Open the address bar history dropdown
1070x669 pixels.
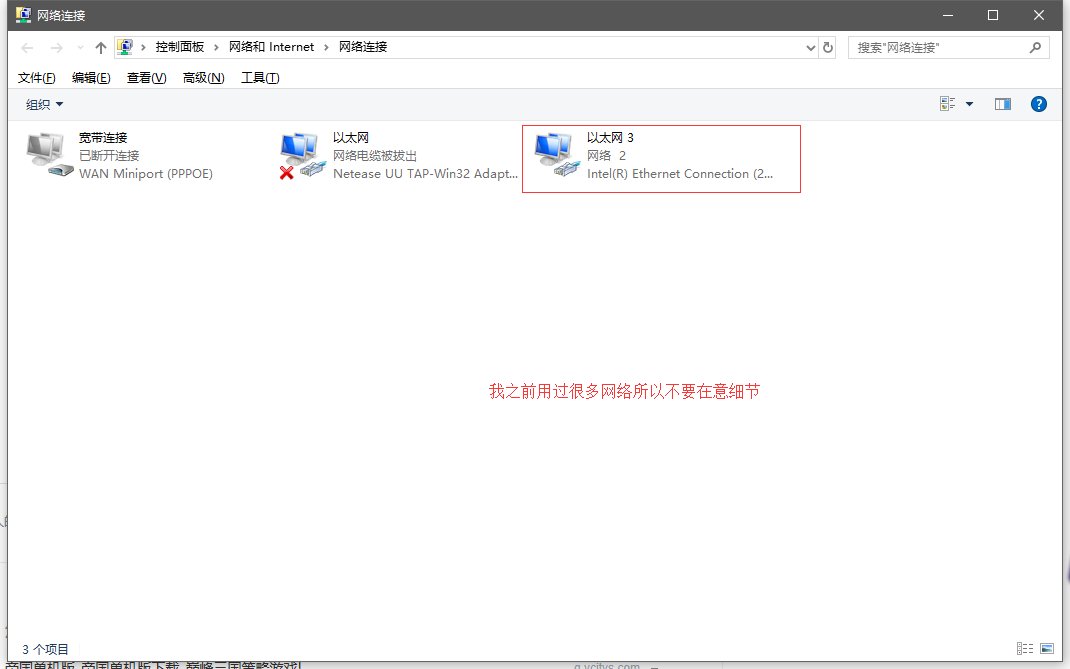click(x=810, y=46)
